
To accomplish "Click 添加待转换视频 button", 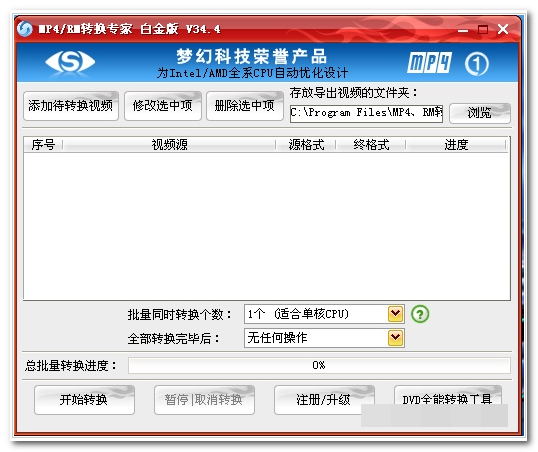I will pos(71,106).
